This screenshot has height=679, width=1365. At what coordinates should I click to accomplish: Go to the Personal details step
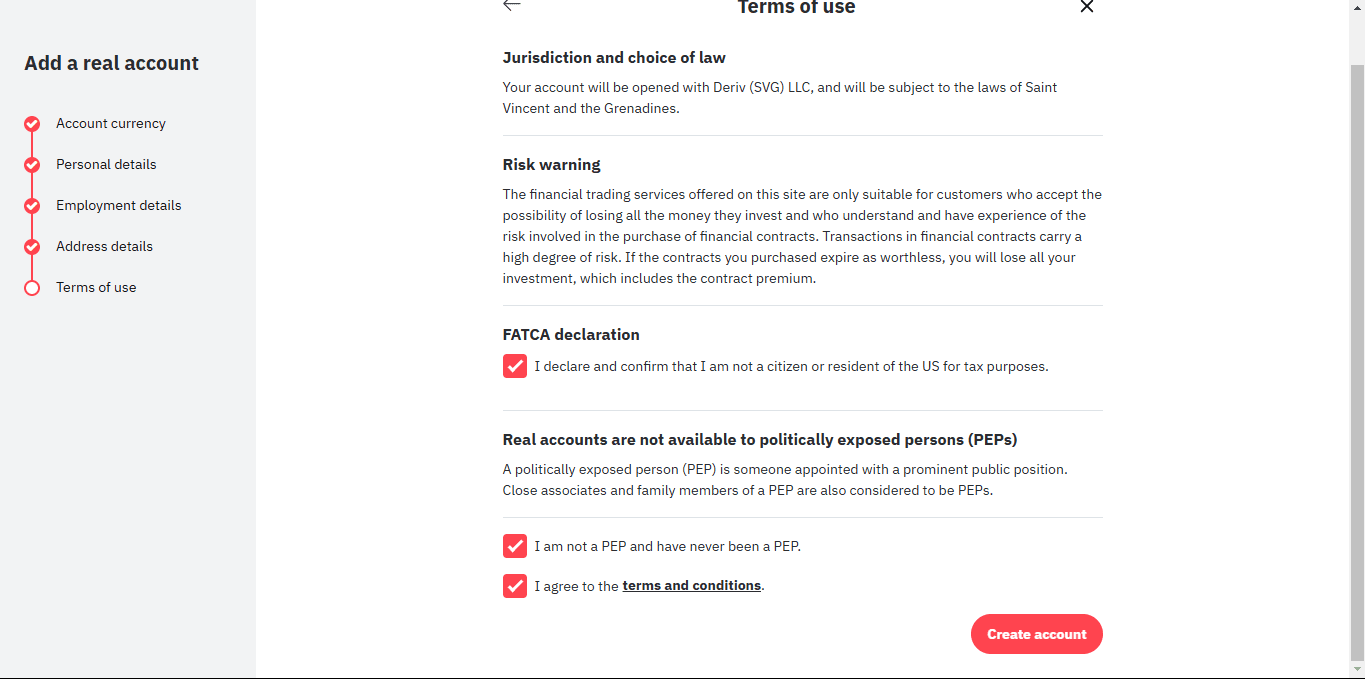click(x=106, y=165)
